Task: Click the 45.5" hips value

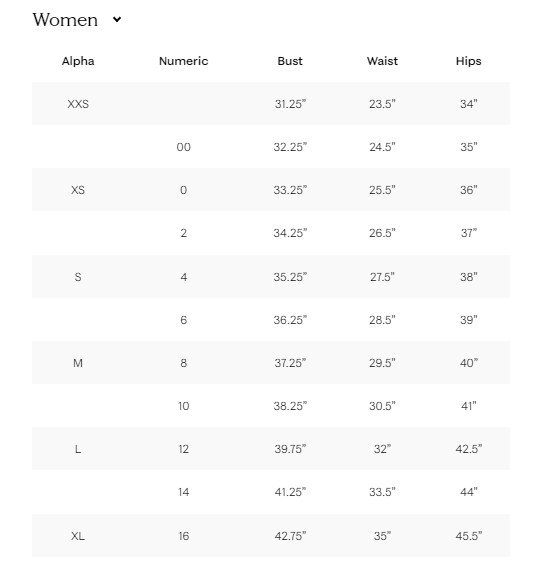Action: coord(469,536)
